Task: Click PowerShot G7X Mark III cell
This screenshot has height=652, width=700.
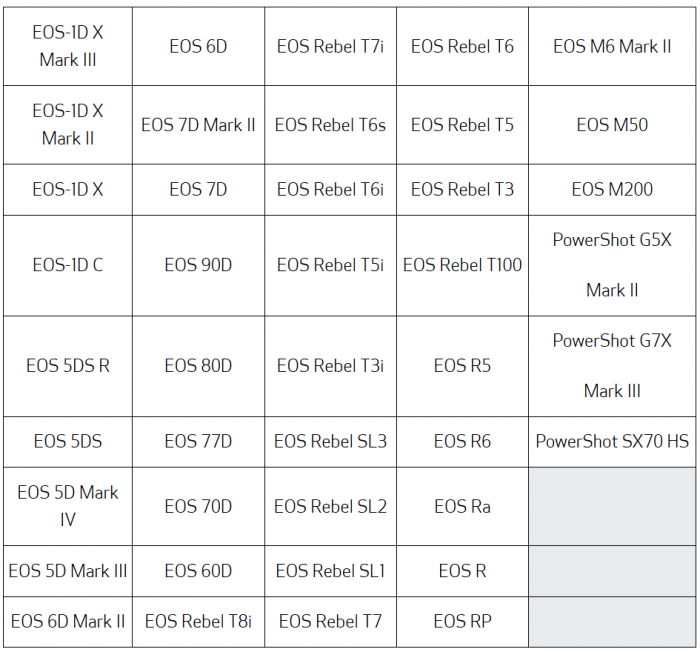Action: coord(612,366)
